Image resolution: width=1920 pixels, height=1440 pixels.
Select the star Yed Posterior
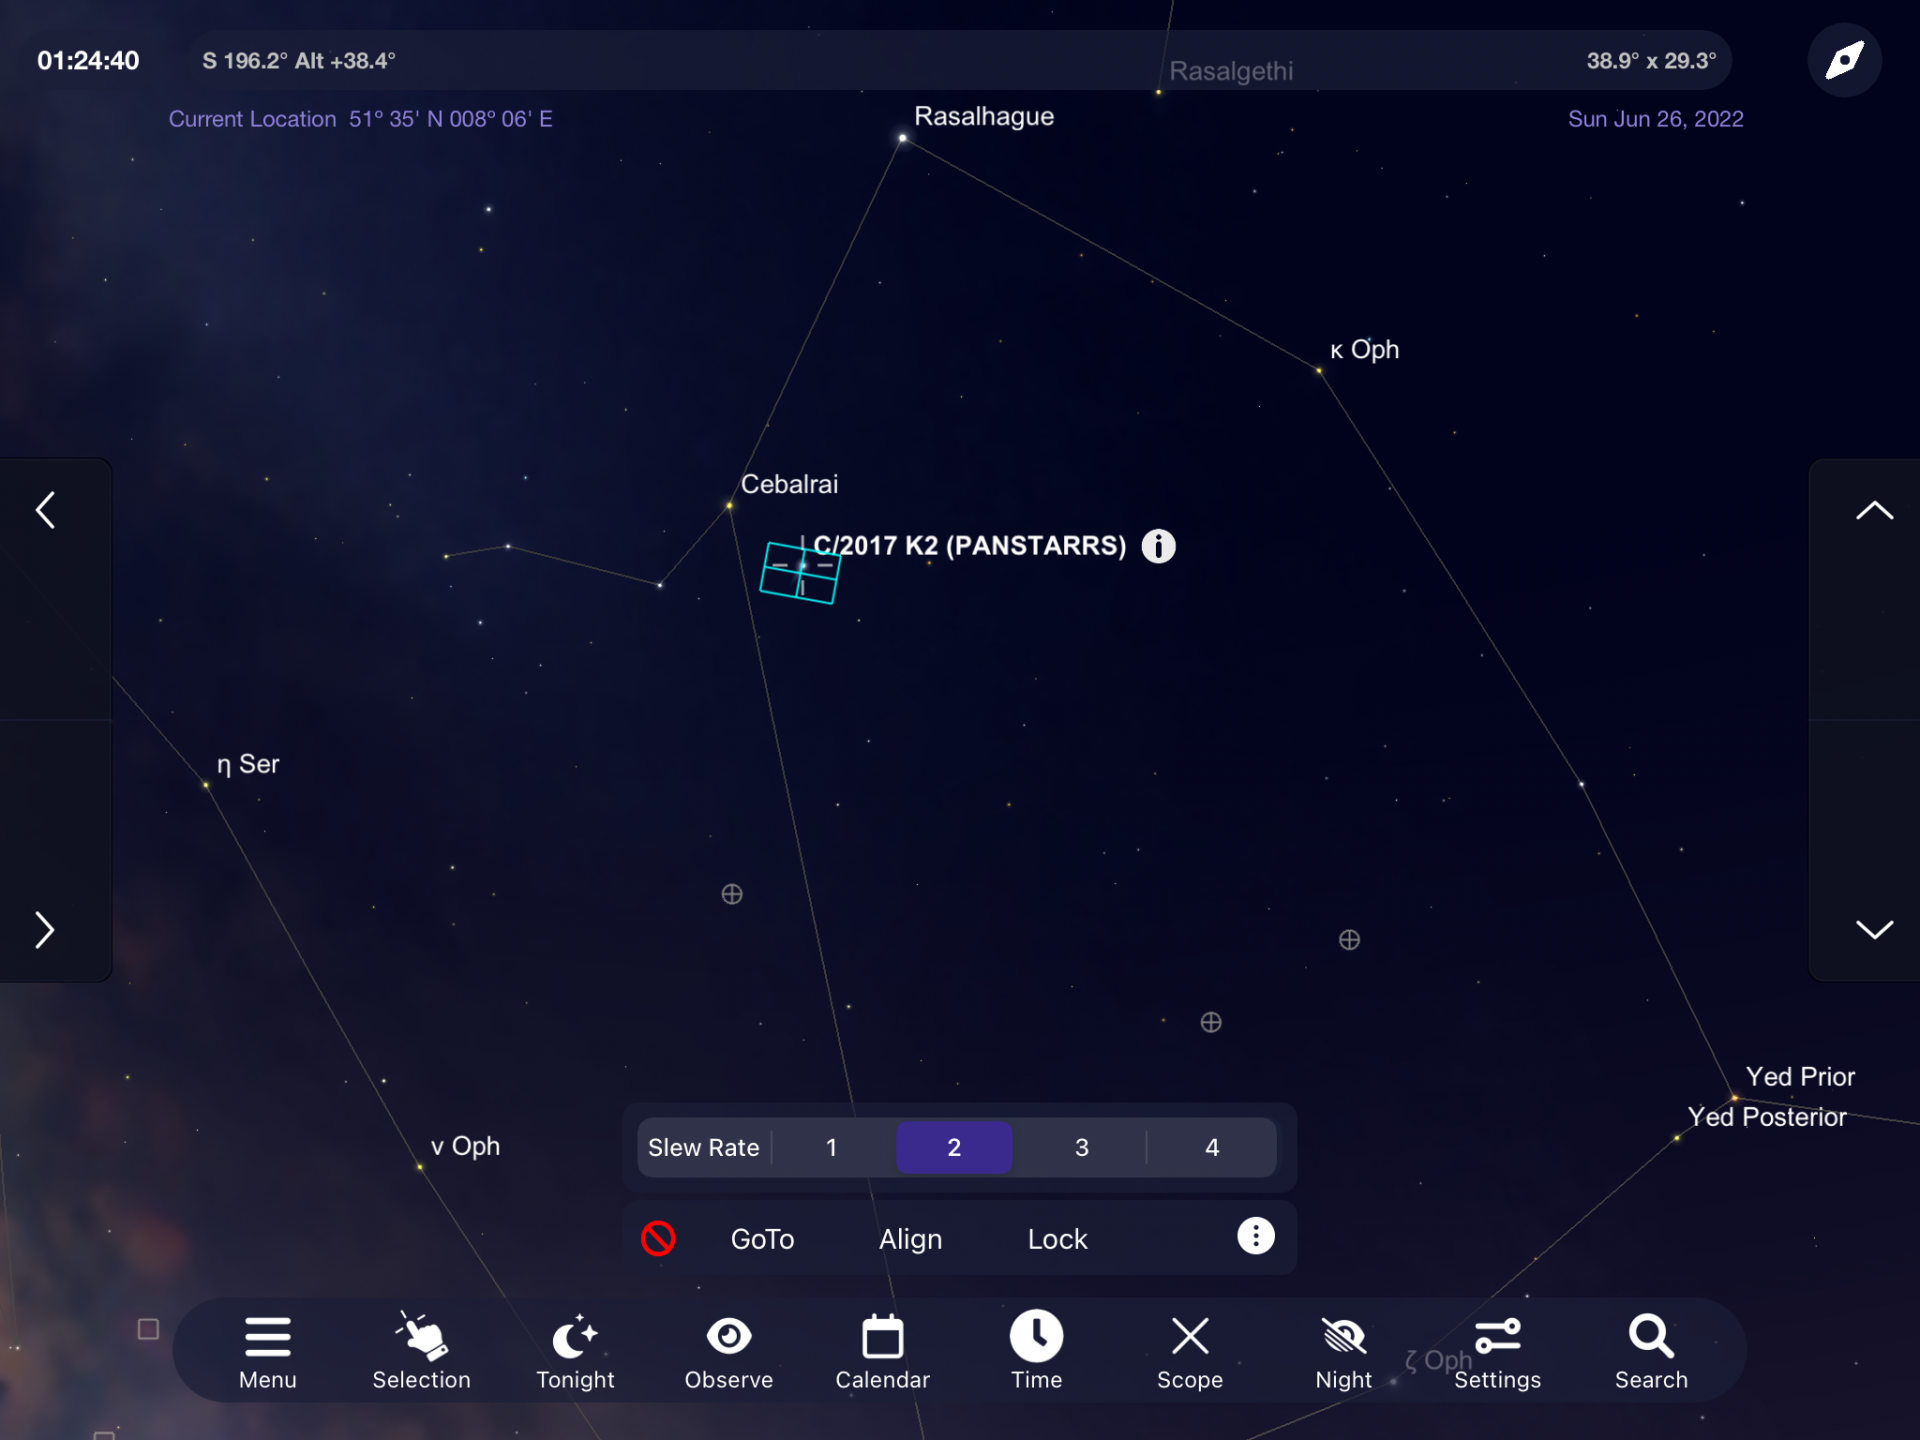[1677, 1138]
